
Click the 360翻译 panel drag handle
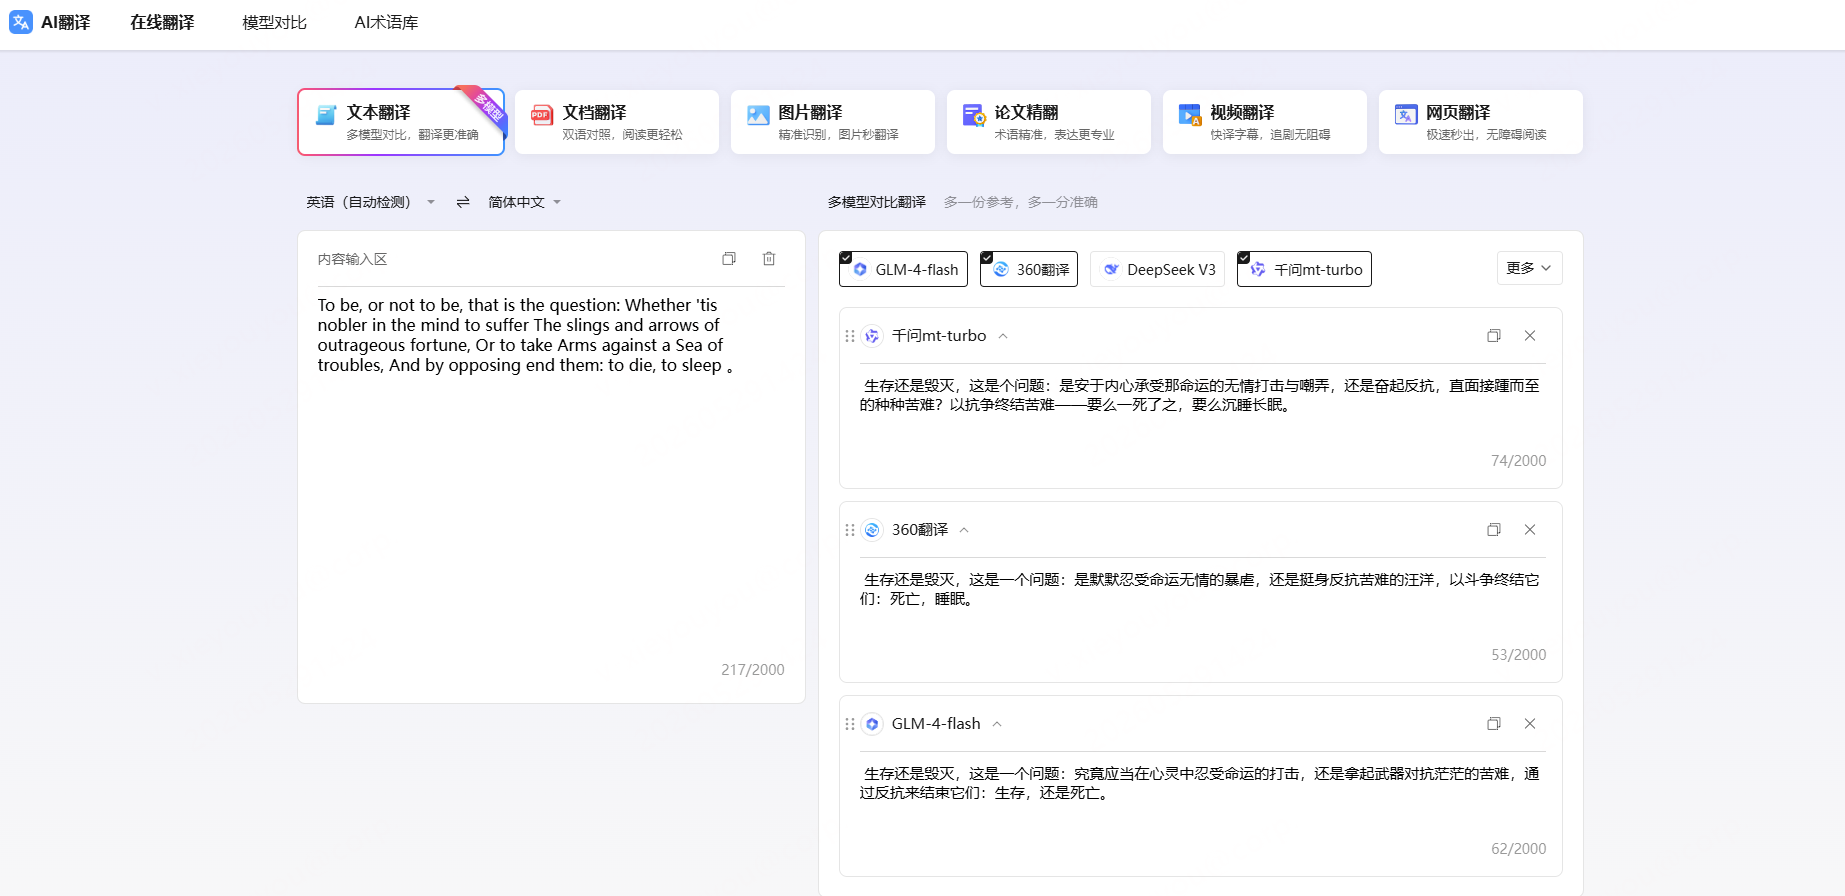pyautogui.click(x=850, y=530)
